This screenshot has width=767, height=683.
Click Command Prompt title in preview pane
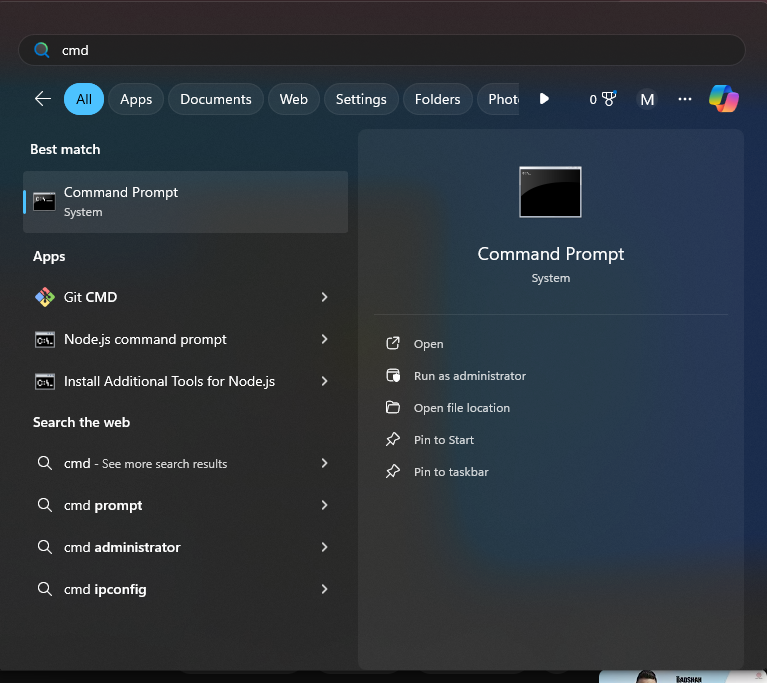coord(551,254)
